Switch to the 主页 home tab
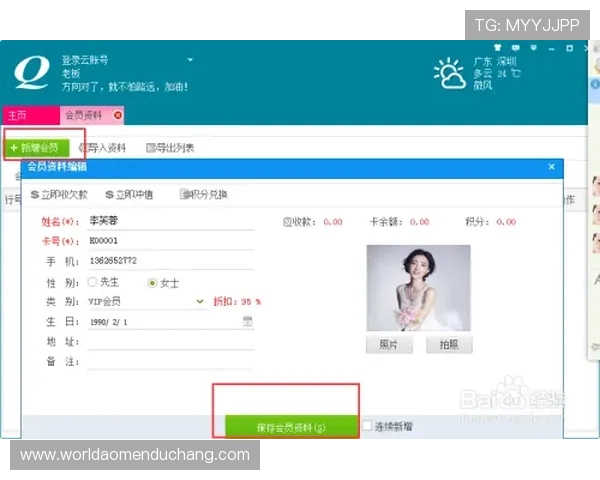The image size is (600, 480). (x=31, y=115)
